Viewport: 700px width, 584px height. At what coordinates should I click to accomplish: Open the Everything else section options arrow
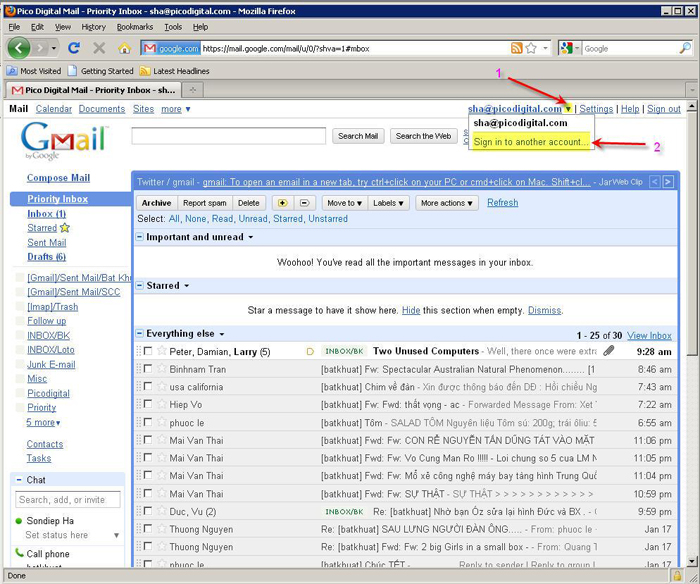tap(222, 334)
